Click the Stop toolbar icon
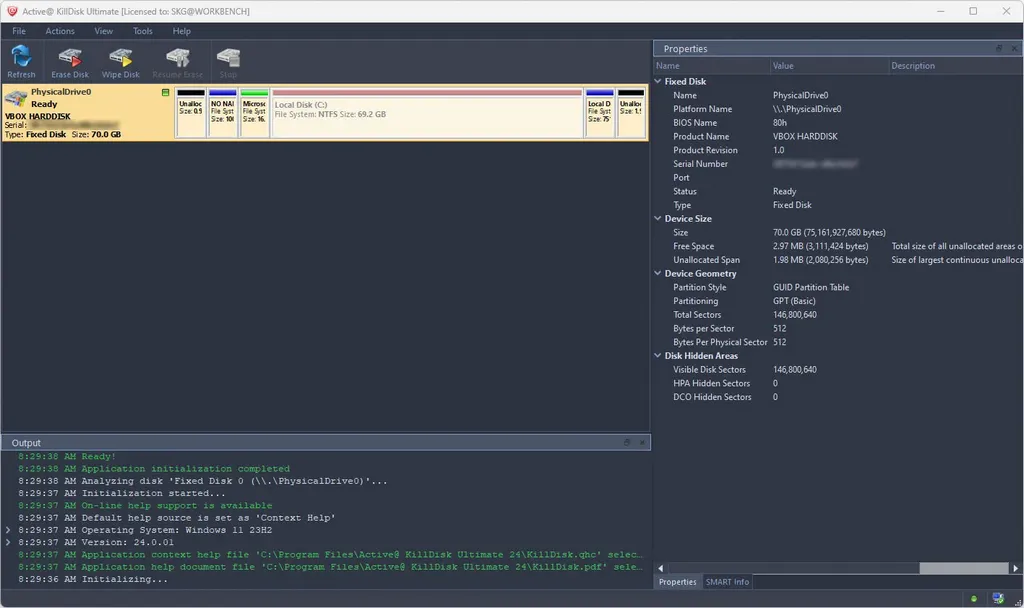The height and width of the screenshot is (608, 1024). click(x=228, y=62)
